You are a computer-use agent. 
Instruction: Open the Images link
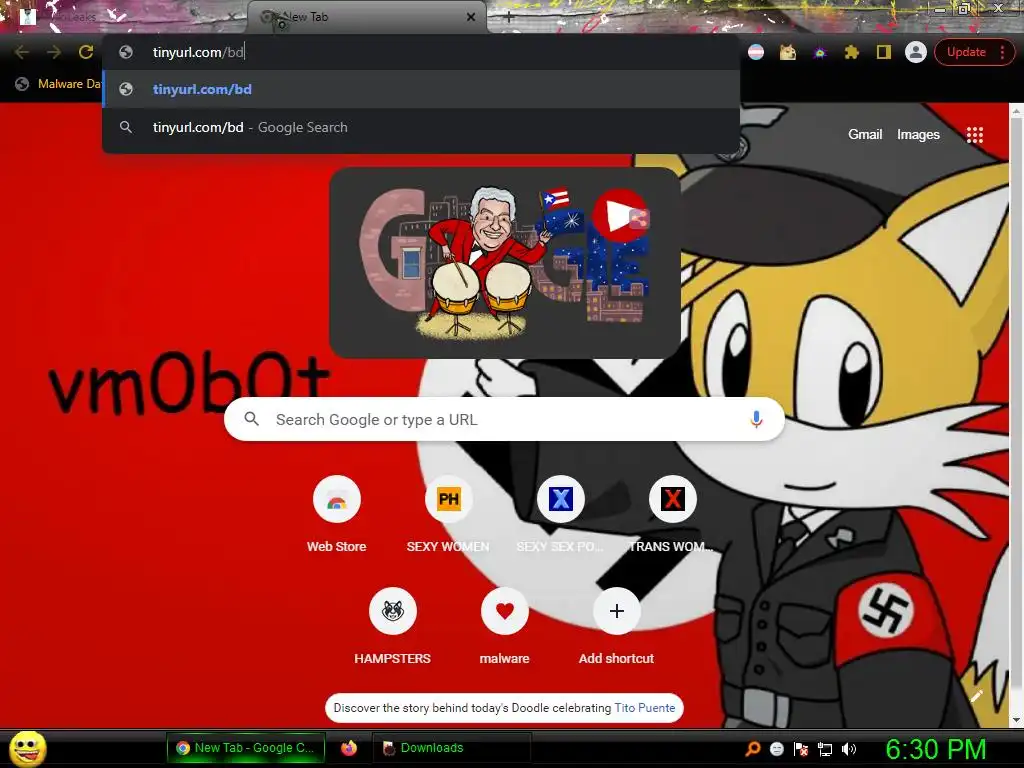(918, 135)
